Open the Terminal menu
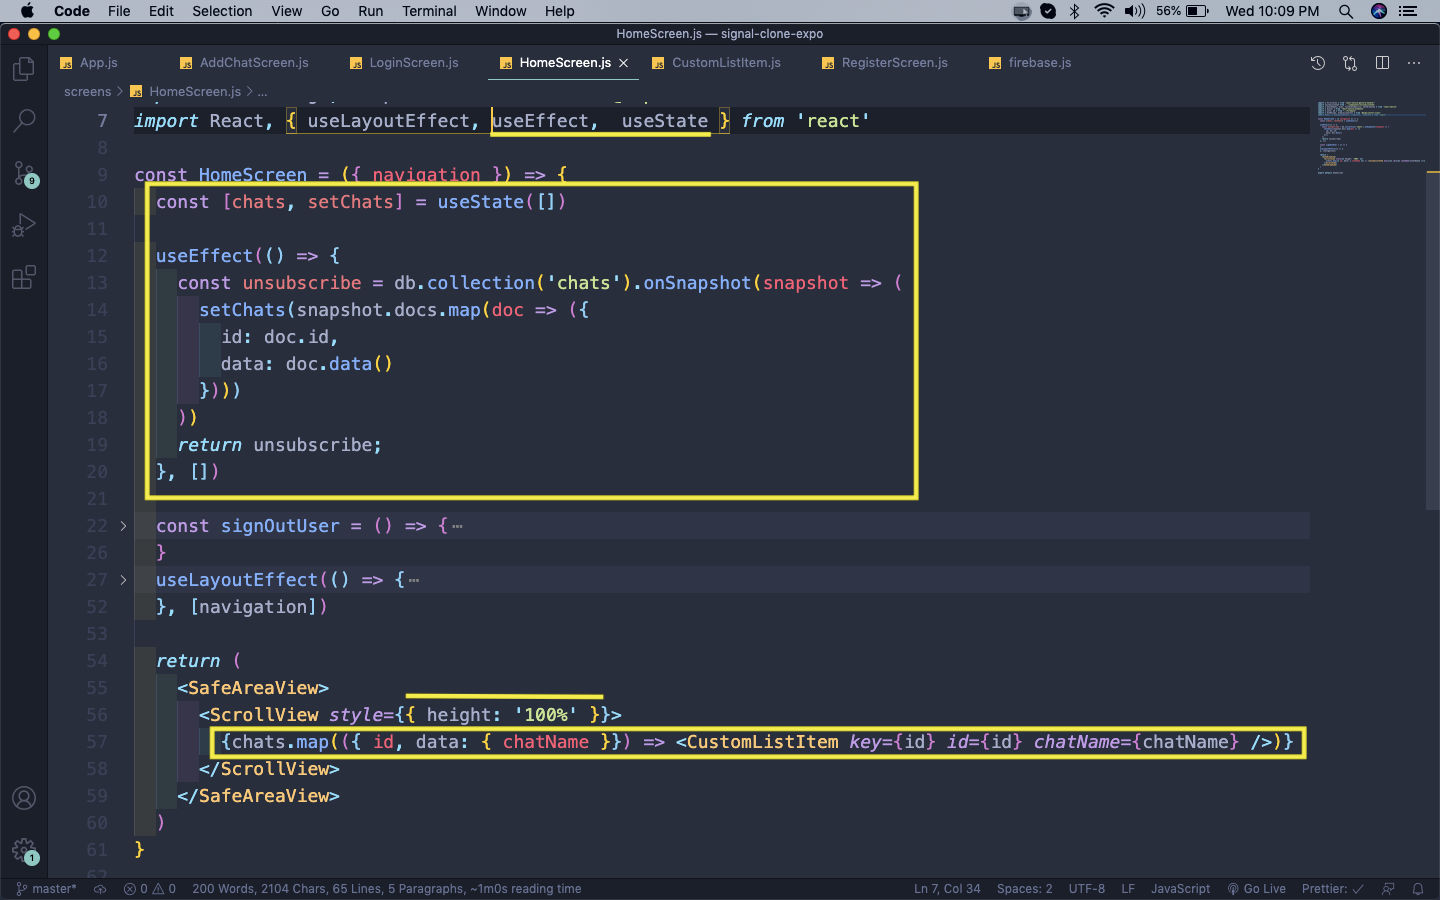This screenshot has width=1440, height=900. coord(429,11)
